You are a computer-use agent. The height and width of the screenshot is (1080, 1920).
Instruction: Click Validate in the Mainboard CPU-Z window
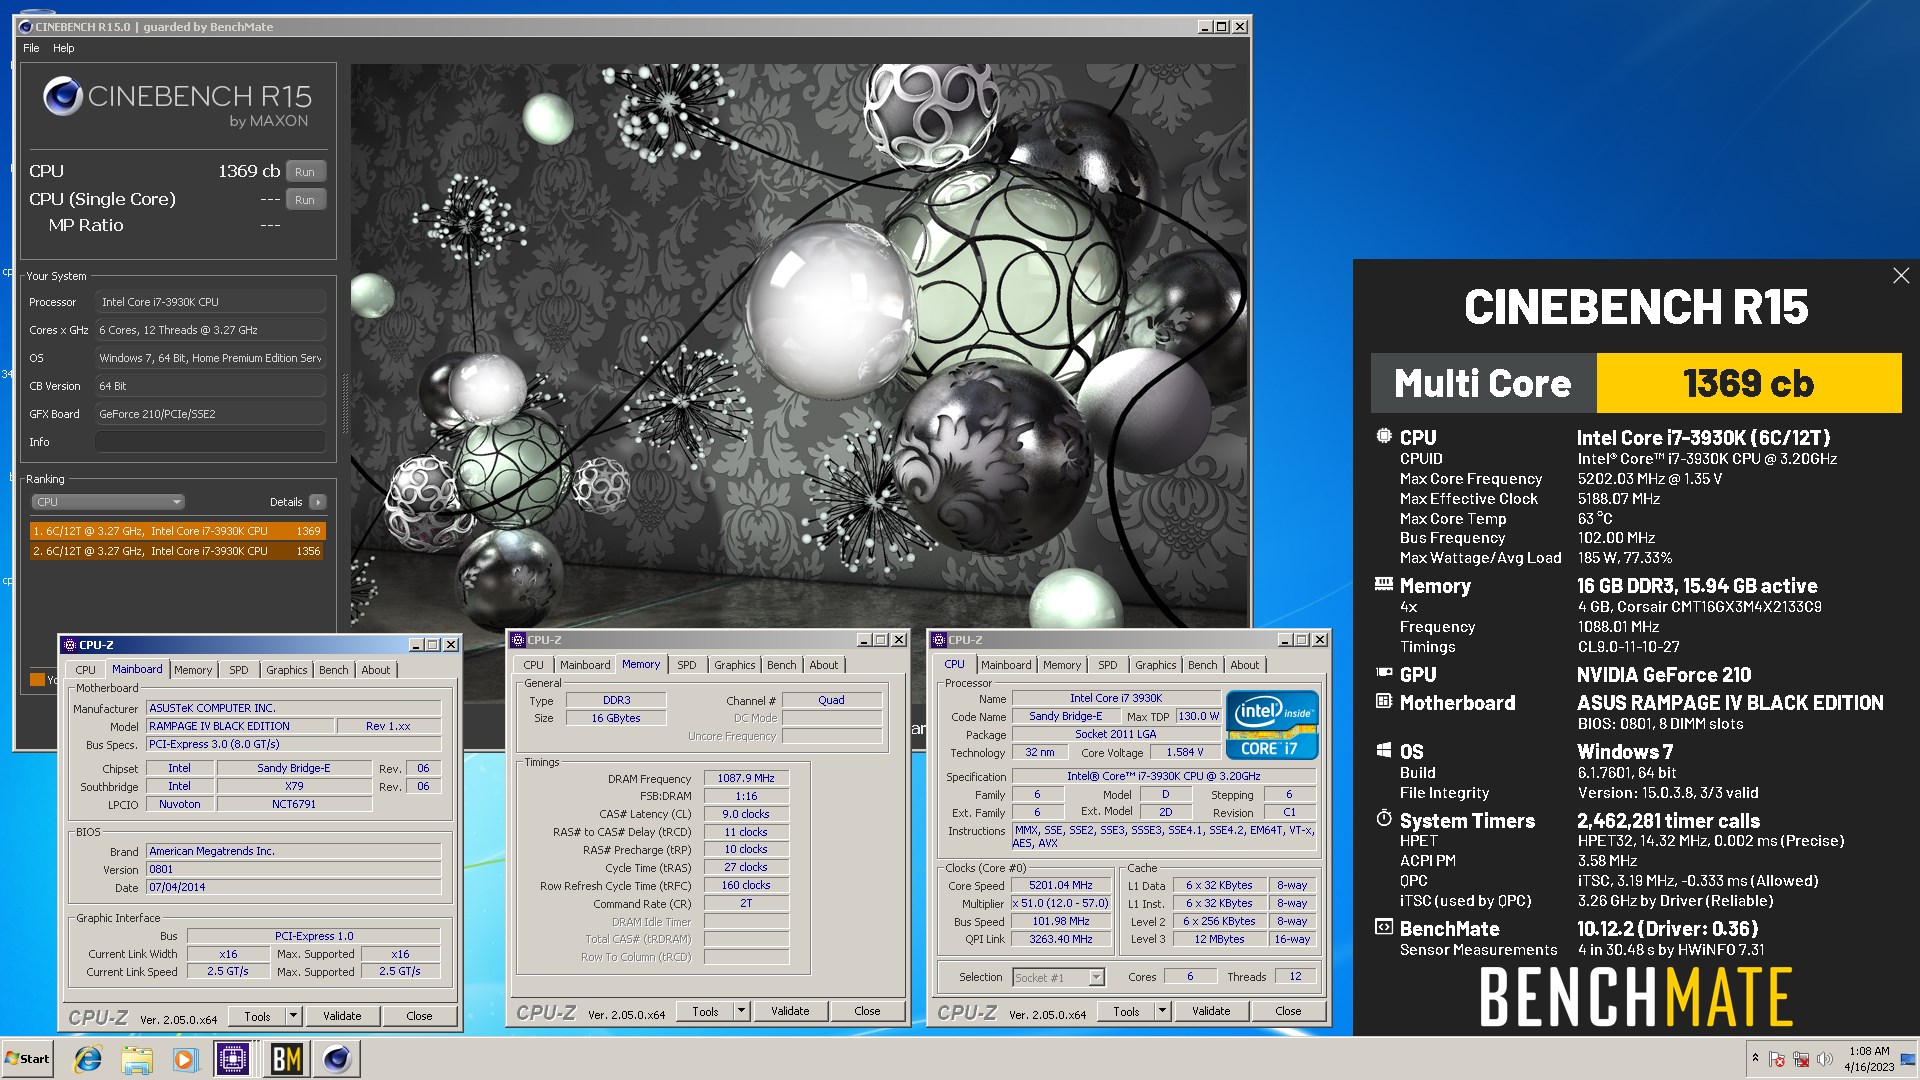click(x=342, y=1016)
